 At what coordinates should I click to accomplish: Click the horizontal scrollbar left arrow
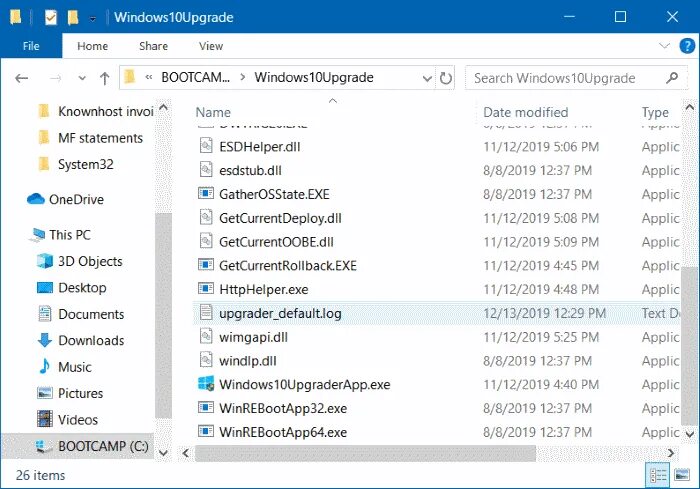click(186, 453)
